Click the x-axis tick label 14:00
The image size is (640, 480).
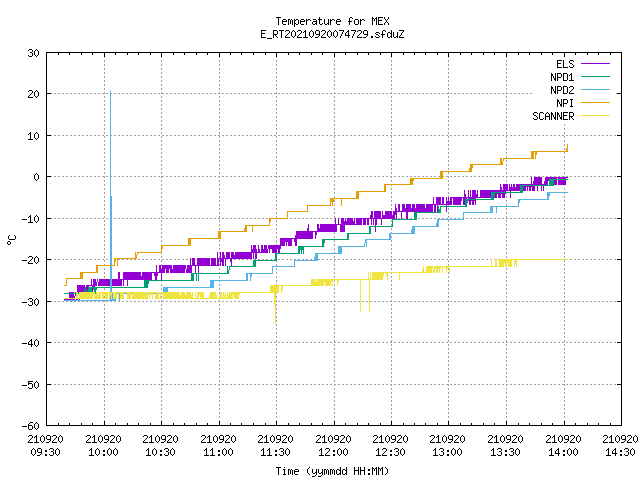coord(564,452)
